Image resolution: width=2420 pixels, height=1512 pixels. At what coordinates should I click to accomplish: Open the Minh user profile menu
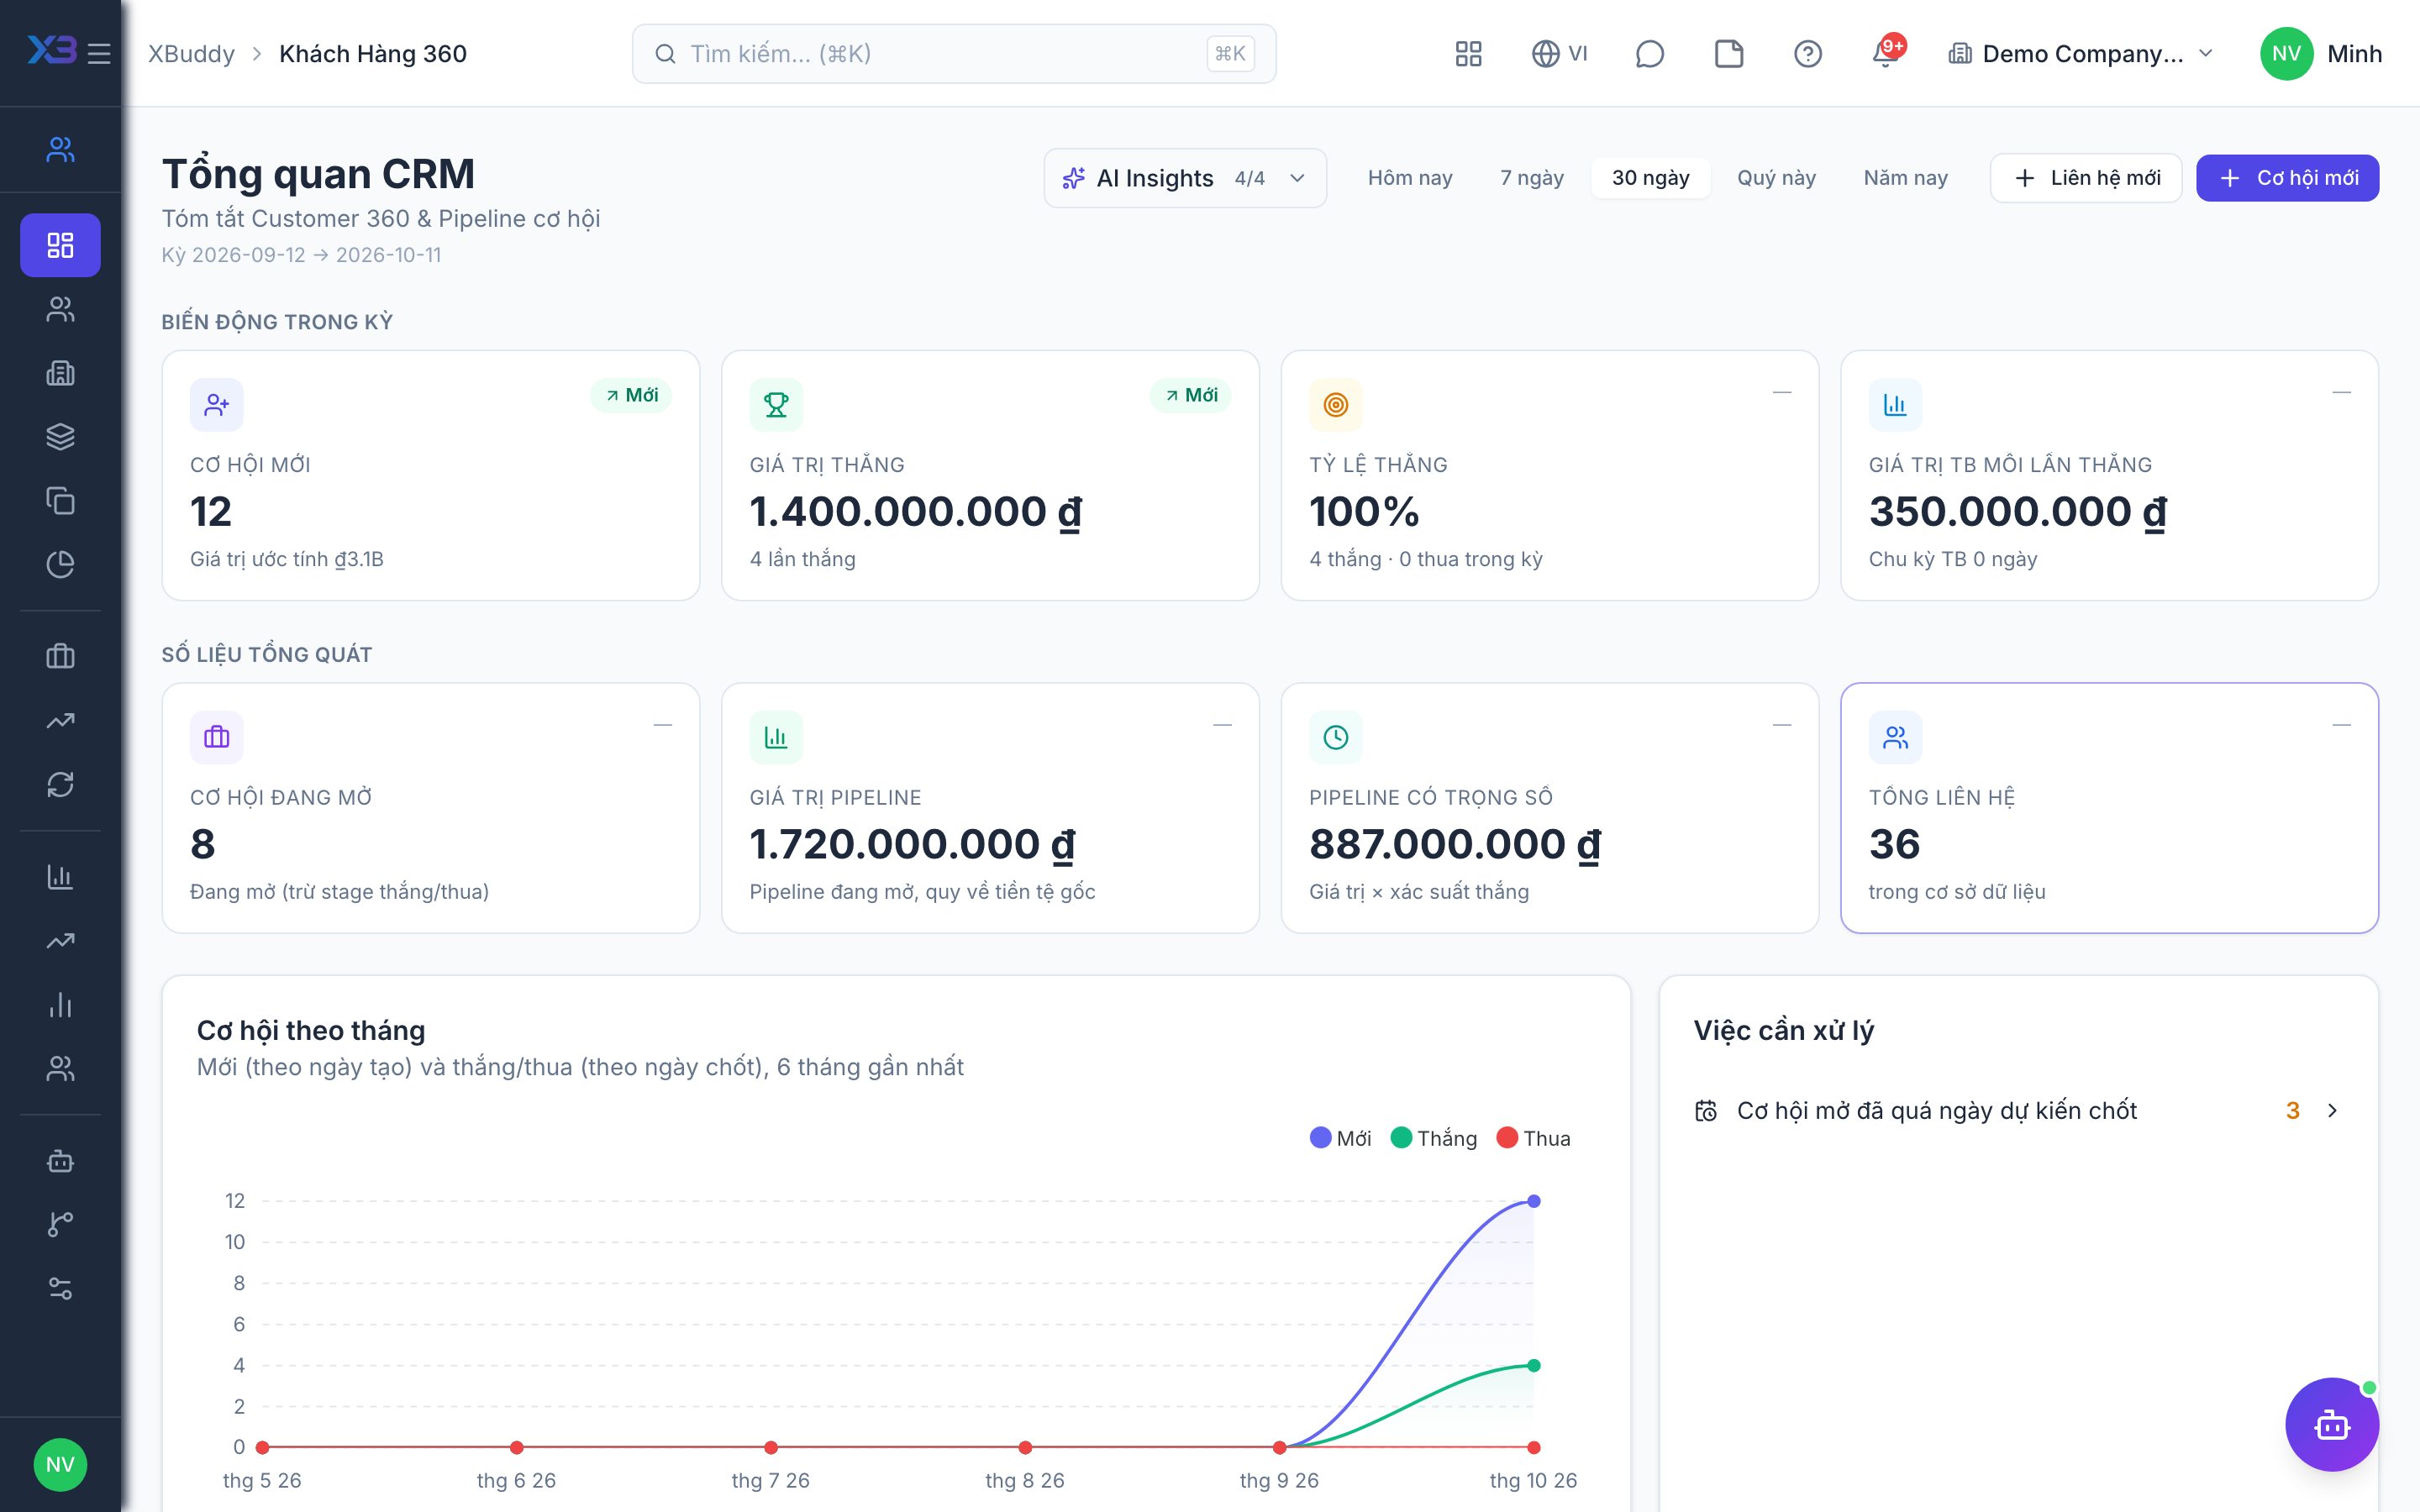2320,53
